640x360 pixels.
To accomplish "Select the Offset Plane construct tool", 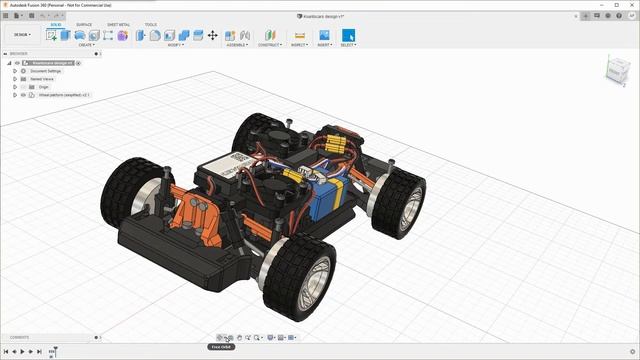I will click(x=270, y=36).
